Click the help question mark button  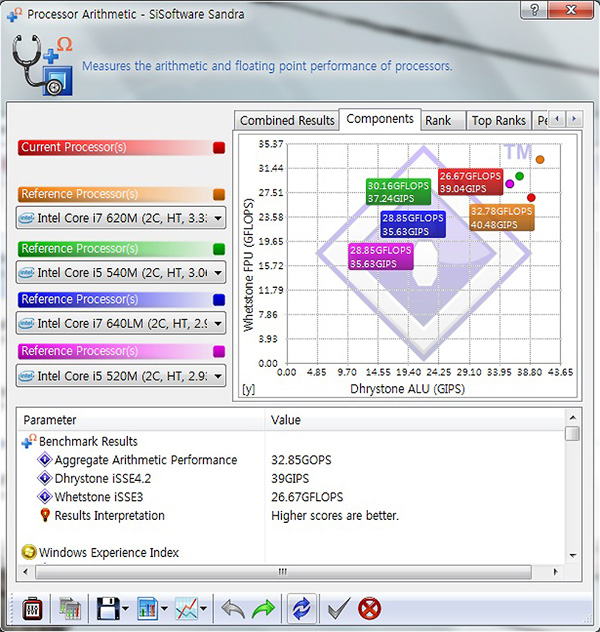tap(534, 10)
